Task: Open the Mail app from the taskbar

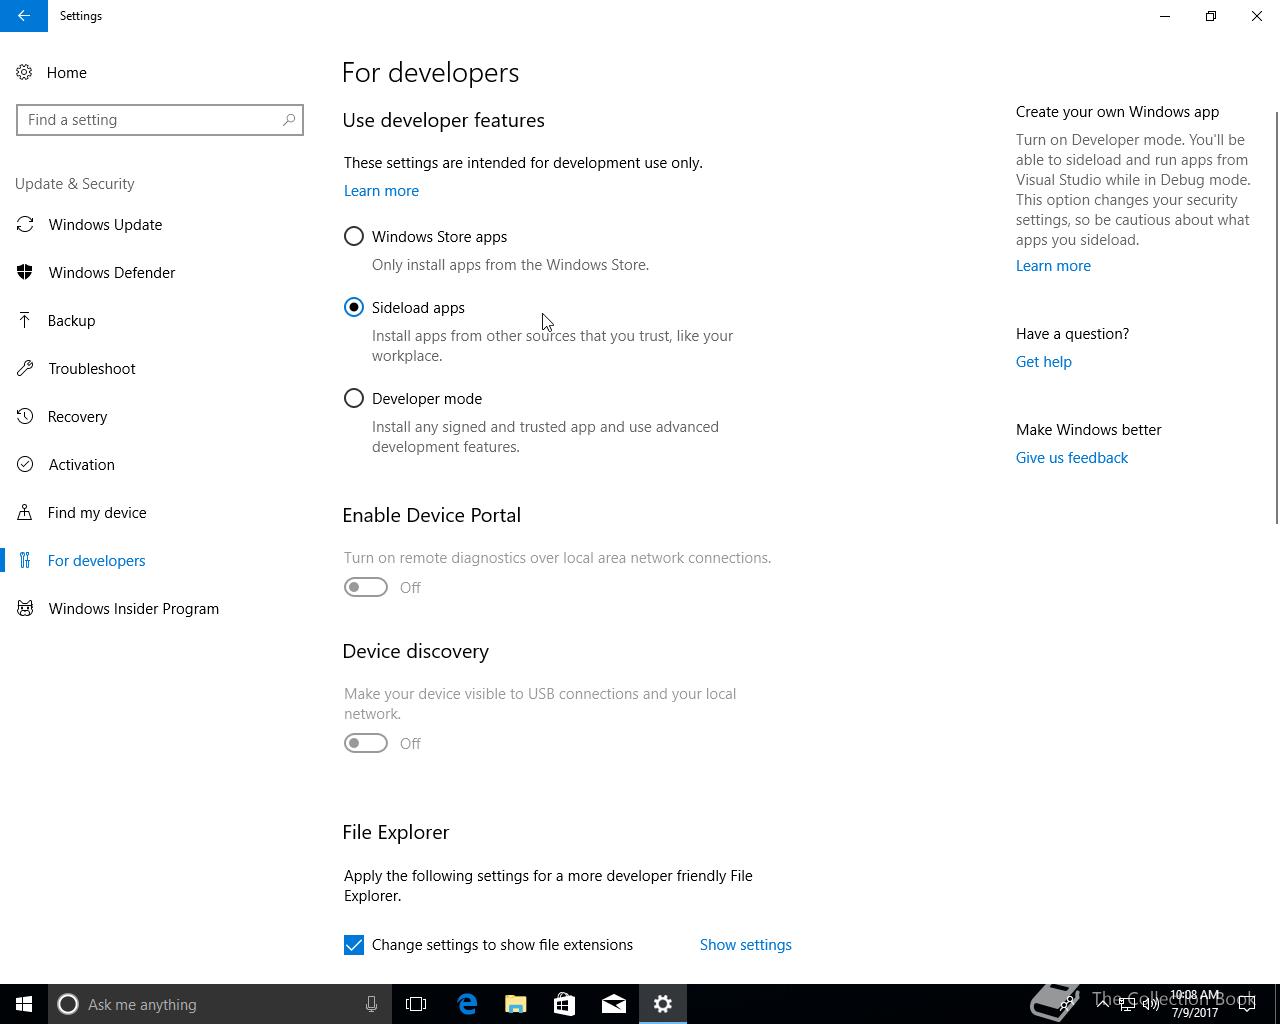Action: pyautogui.click(x=614, y=1004)
